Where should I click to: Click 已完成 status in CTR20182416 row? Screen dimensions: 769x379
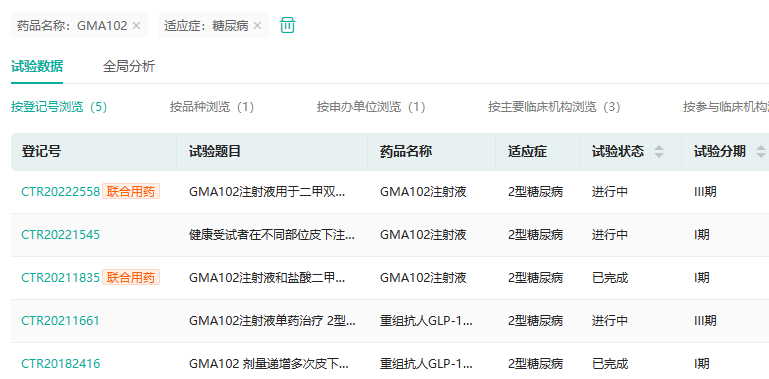click(610, 364)
